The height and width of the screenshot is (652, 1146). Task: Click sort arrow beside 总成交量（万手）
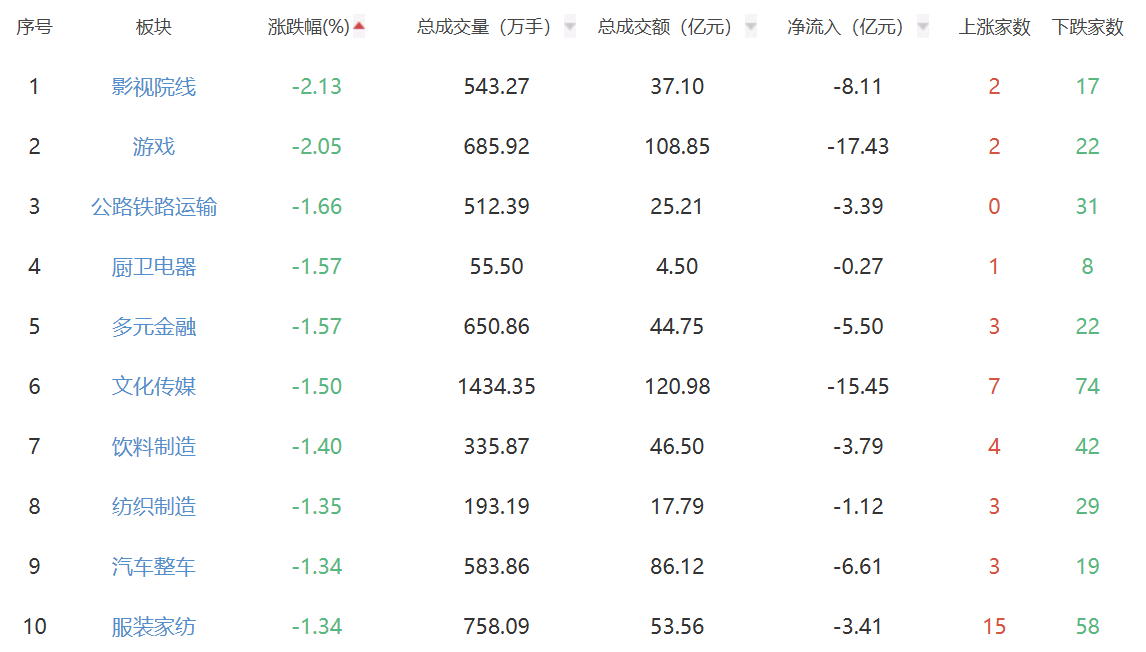570,28
